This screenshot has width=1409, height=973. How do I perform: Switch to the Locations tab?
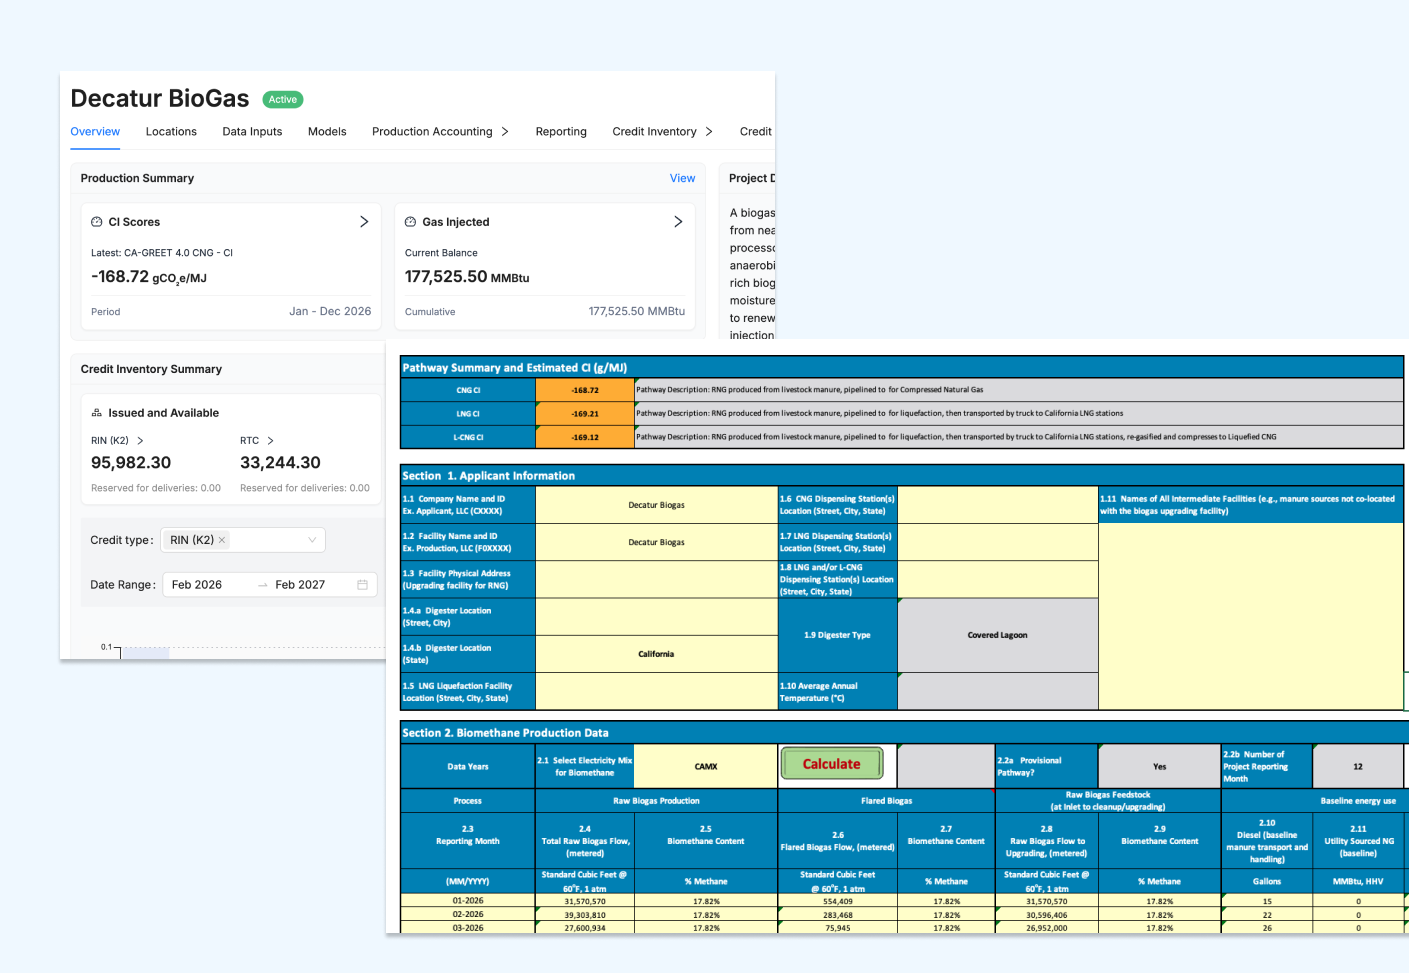171,131
